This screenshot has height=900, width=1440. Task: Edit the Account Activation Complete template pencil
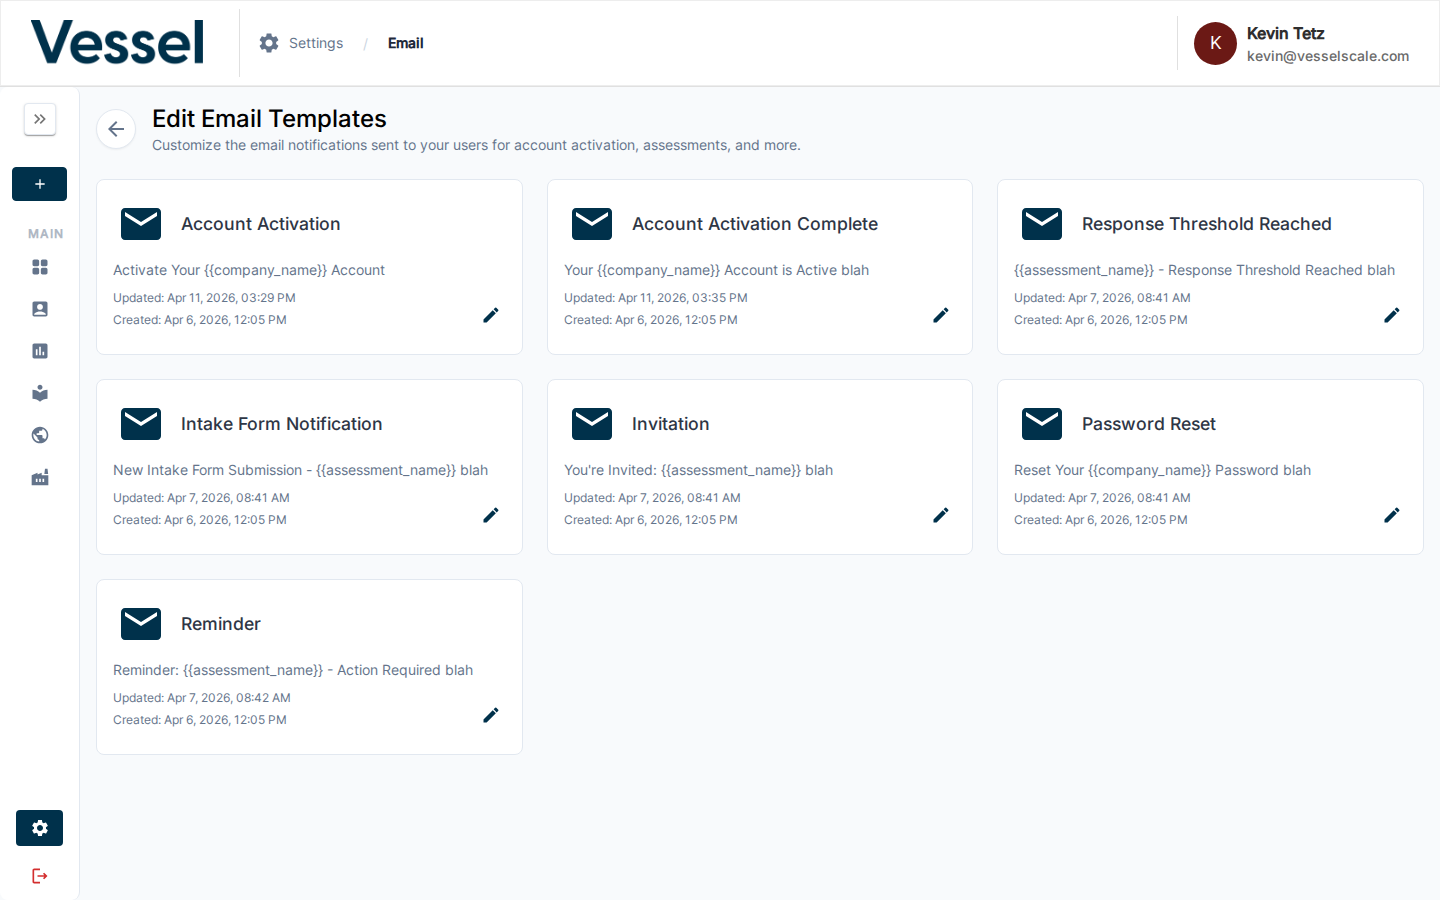point(941,315)
